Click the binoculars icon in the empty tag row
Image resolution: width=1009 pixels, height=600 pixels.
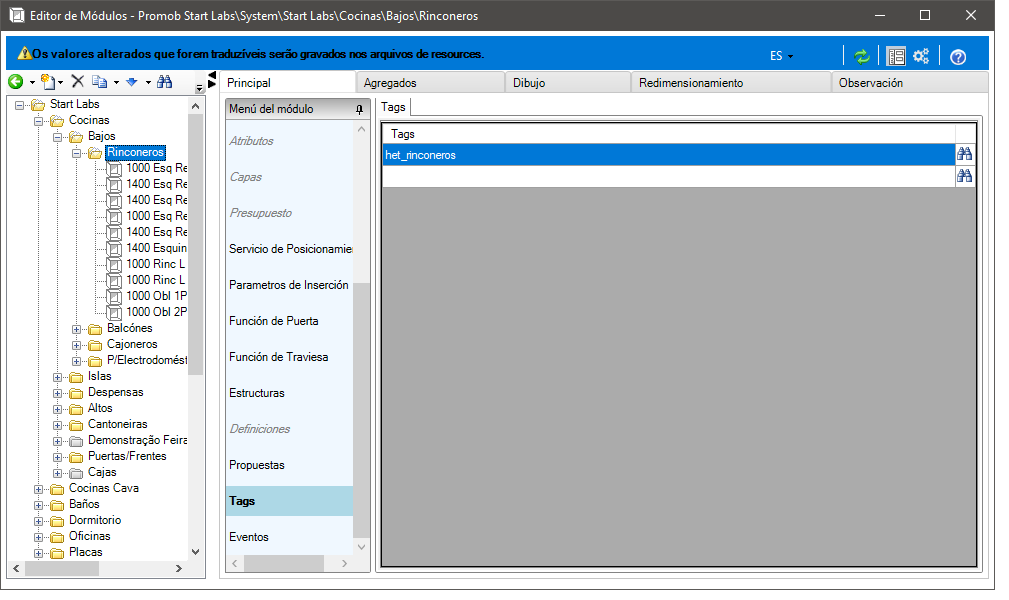pyautogui.click(x=965, y=176)
